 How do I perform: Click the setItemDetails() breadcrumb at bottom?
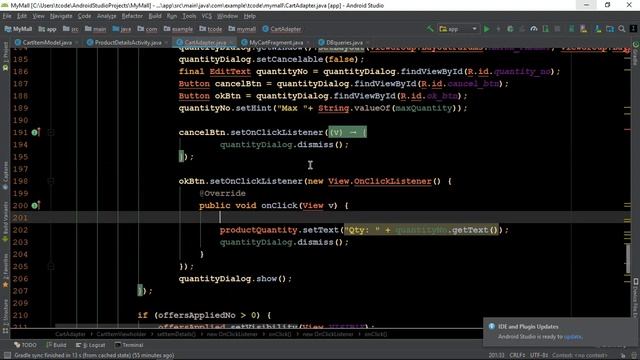tap(176, 334)
